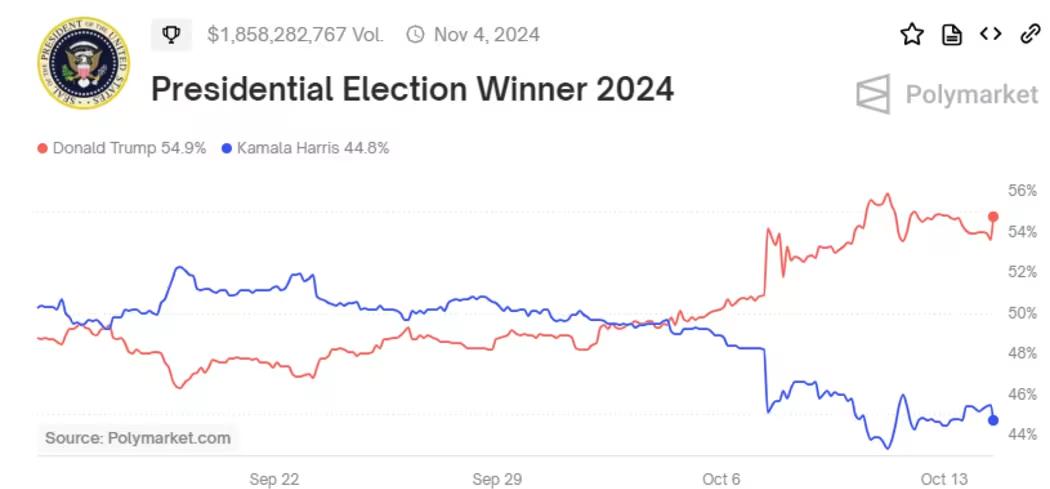Select the Sep 22 date on the axis
This screenshot has height=489, width=1050.
click(274, 480)
